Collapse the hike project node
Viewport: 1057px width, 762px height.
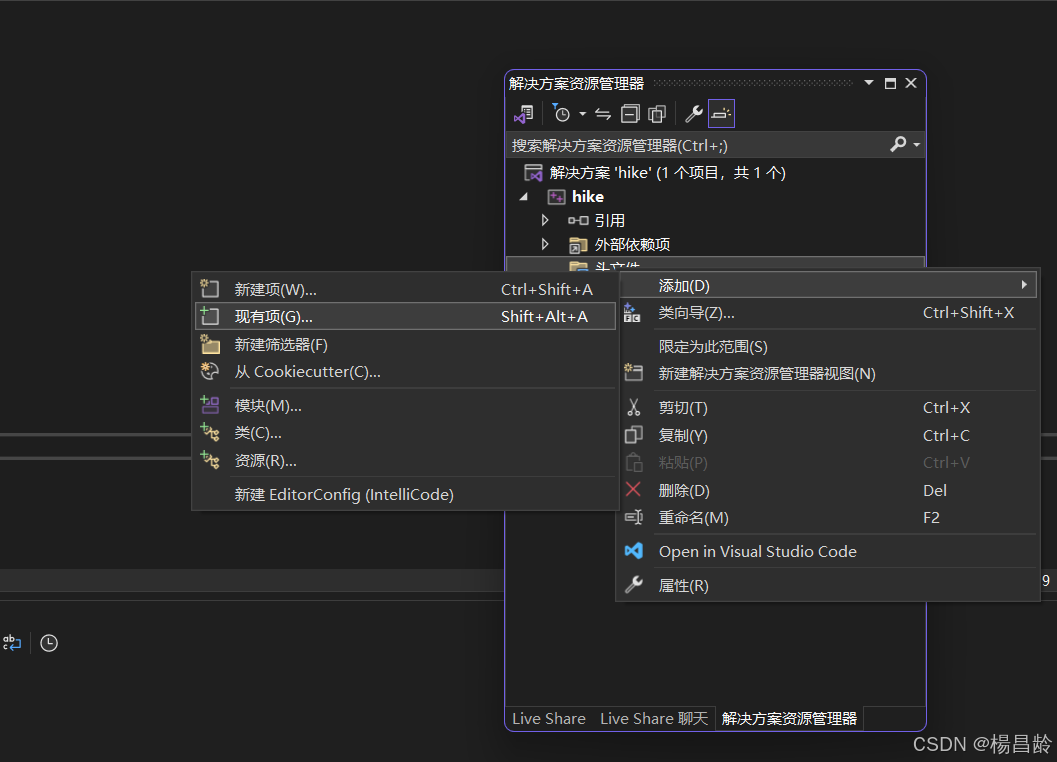click(x=522, y=196)
